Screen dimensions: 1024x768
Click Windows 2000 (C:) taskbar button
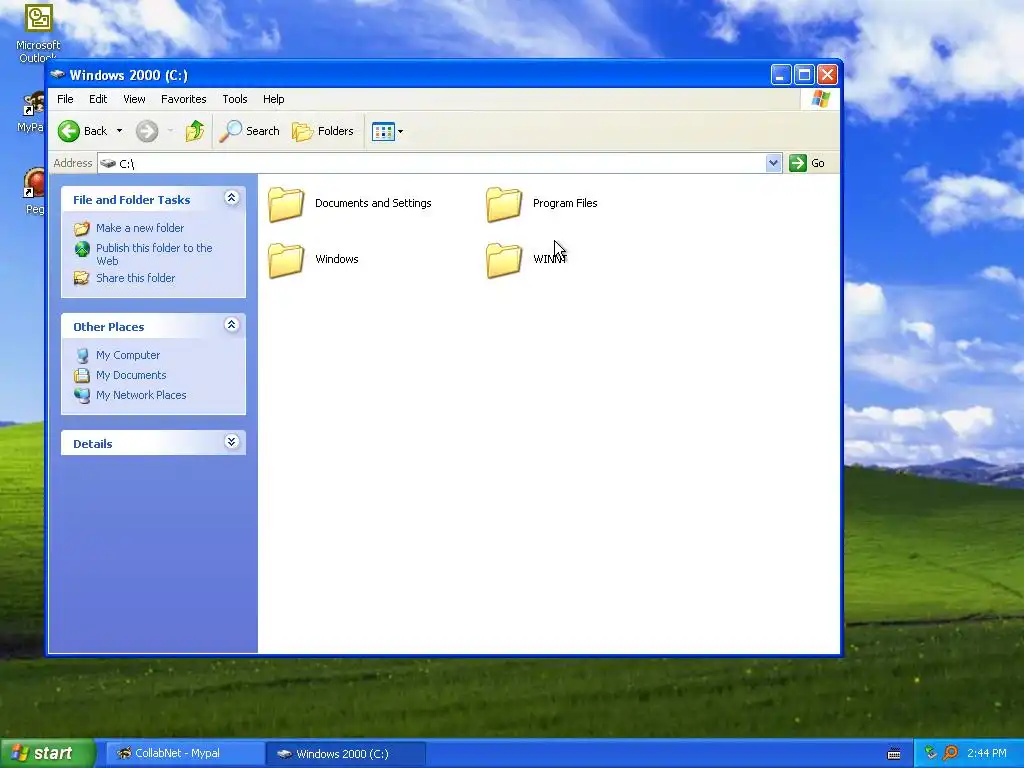(345, 754)
